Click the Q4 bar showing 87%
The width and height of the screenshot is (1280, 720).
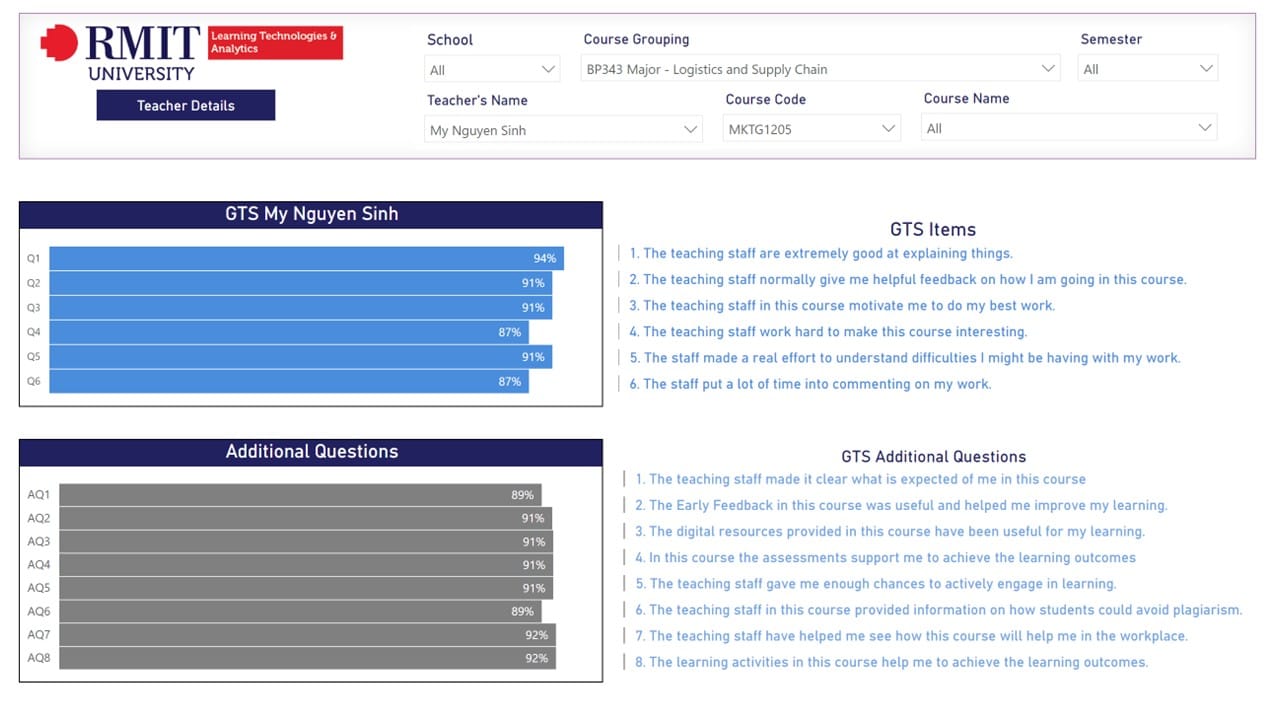(288, 332)
